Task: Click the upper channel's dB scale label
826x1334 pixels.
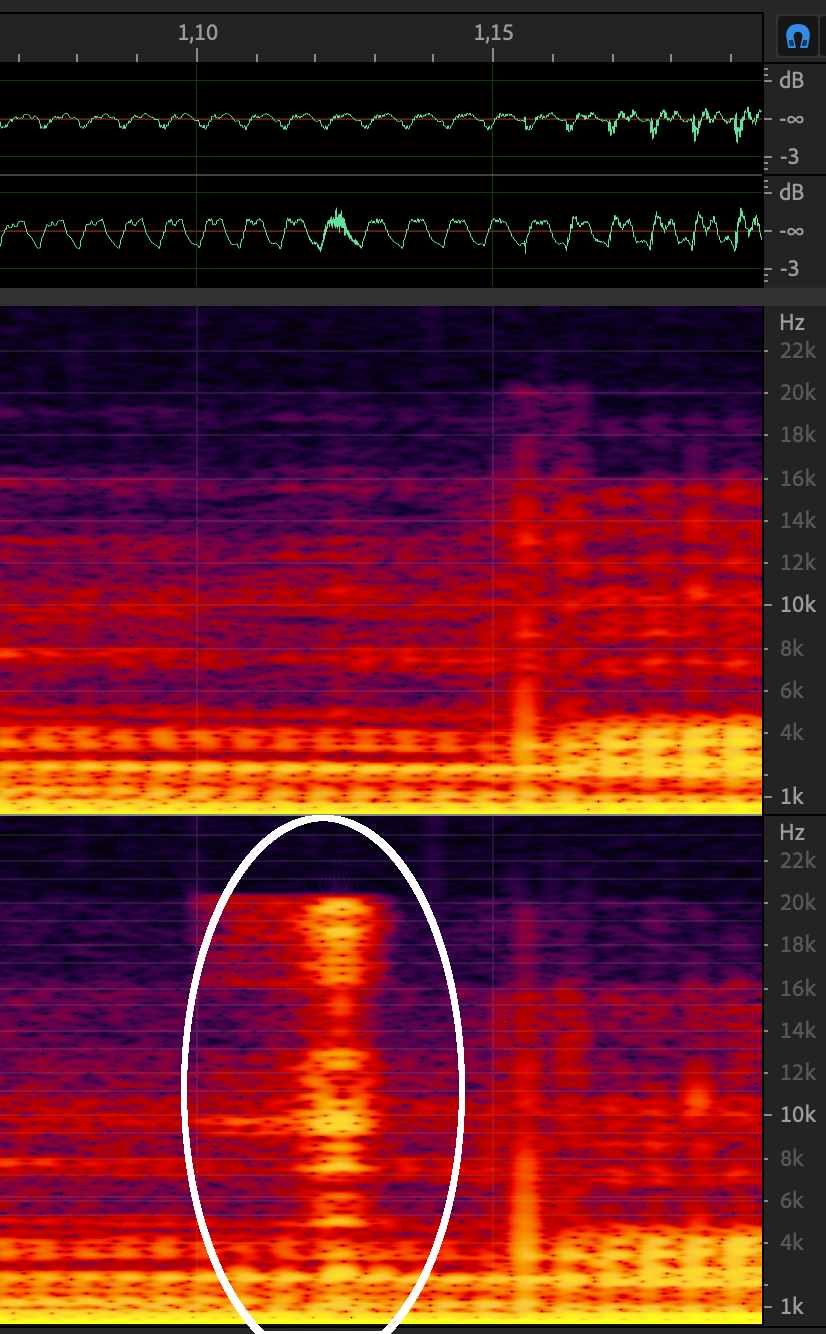Action: tap(791, 79)
